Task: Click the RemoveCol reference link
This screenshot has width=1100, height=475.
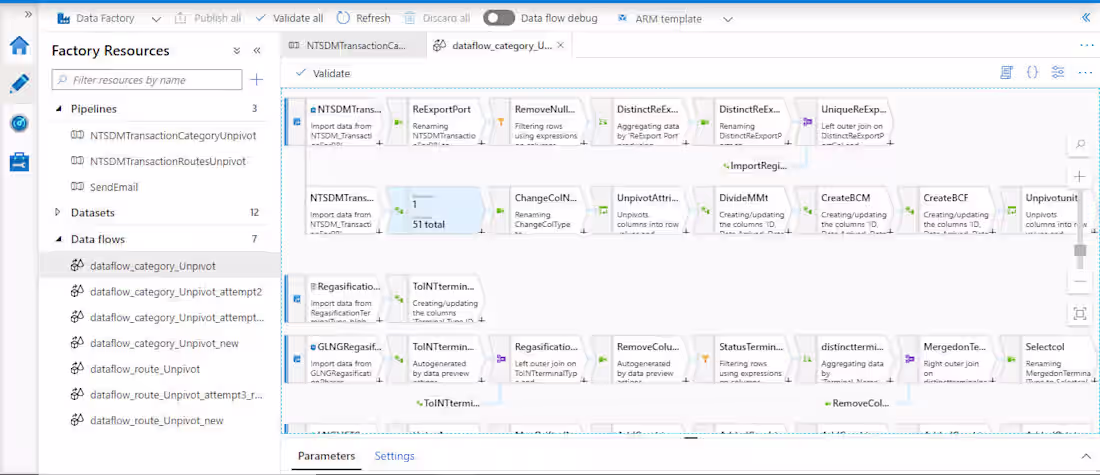Action: 857,403
